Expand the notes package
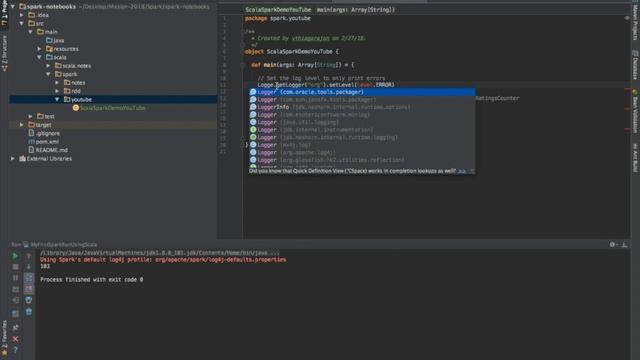 58,83
